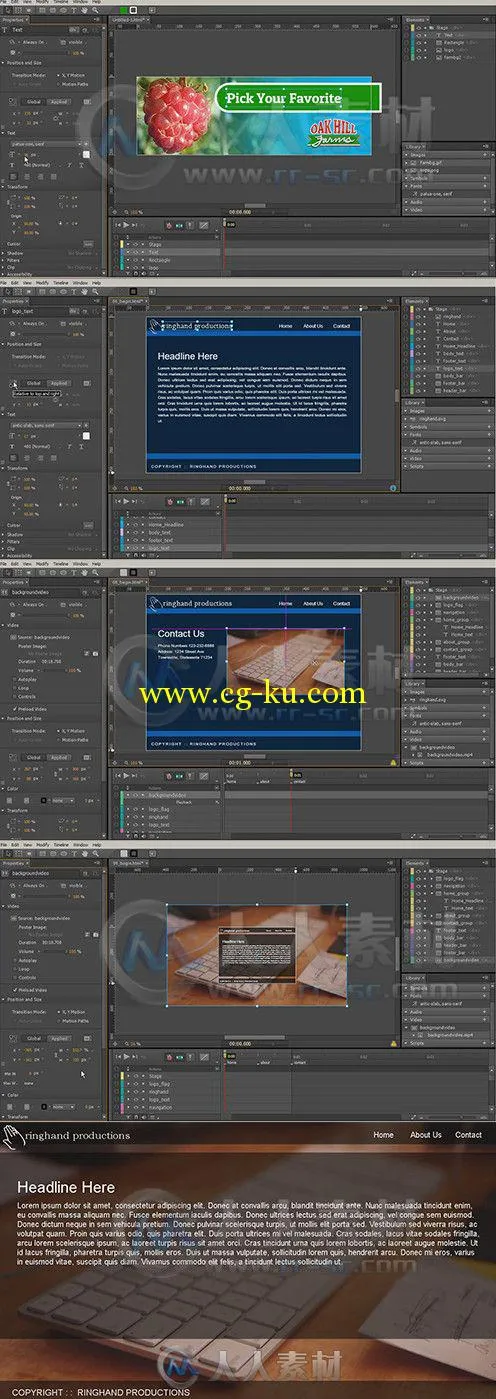Click 'COPYRIGHT :: RINGHAND PRODUCTIONS' footer in preview

coord(100,1391)
